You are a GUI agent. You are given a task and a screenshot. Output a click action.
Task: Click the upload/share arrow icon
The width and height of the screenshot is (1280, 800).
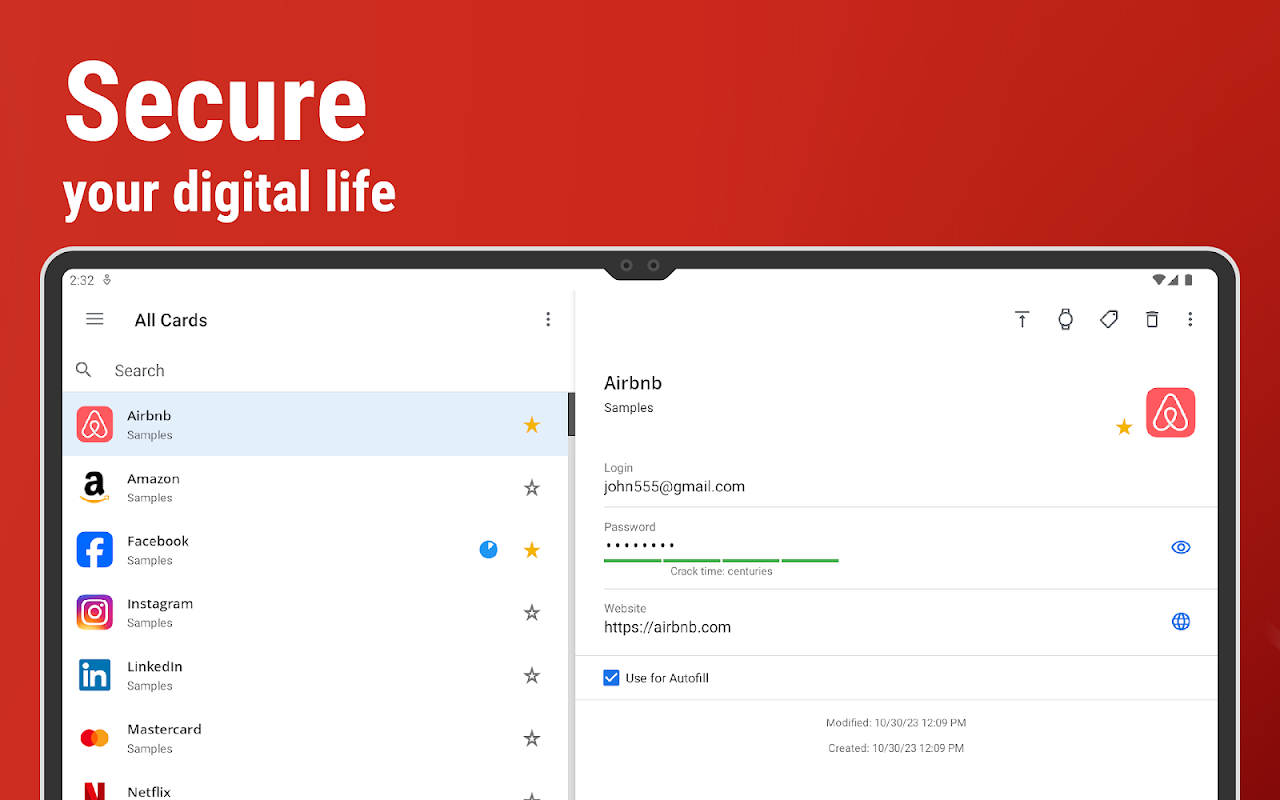click(1022, 319)
